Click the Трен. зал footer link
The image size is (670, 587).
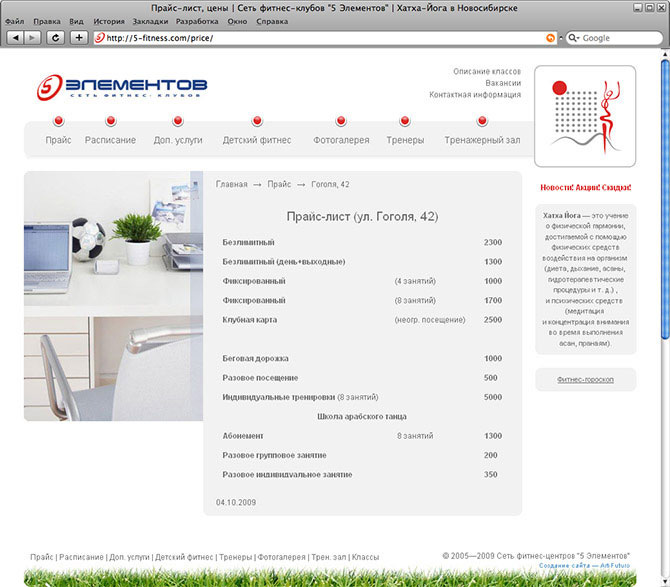click(x=329, y=557)
